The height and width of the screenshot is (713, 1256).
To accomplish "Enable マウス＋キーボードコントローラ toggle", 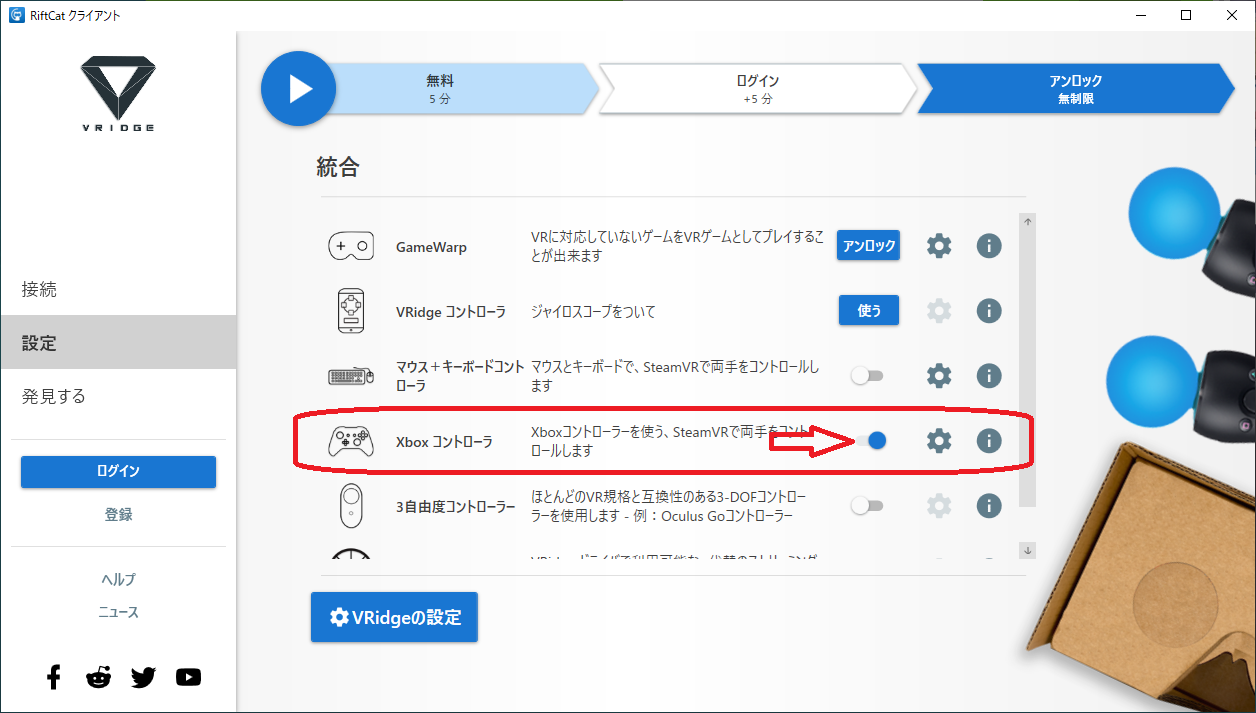I will (867, 376).
